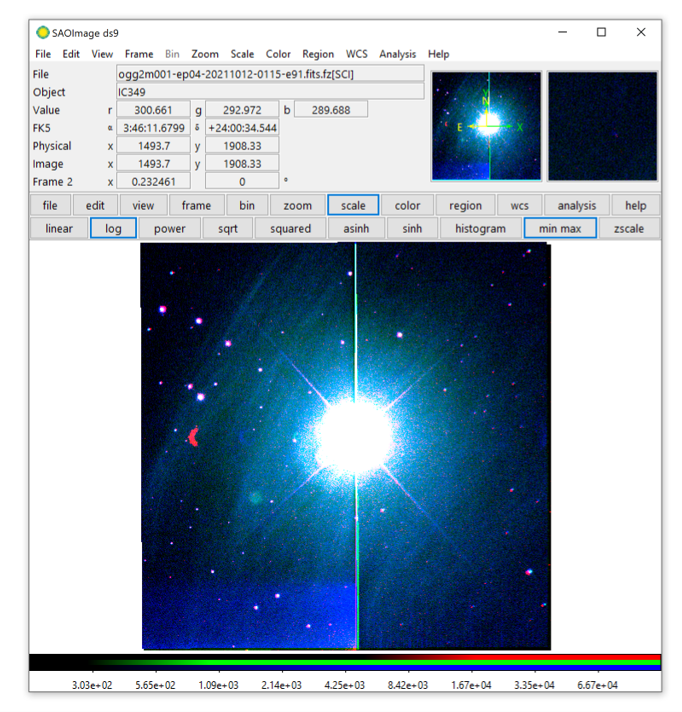Apply zscale limits
This screenshot has height=712, width=682.
coord(629,228)
